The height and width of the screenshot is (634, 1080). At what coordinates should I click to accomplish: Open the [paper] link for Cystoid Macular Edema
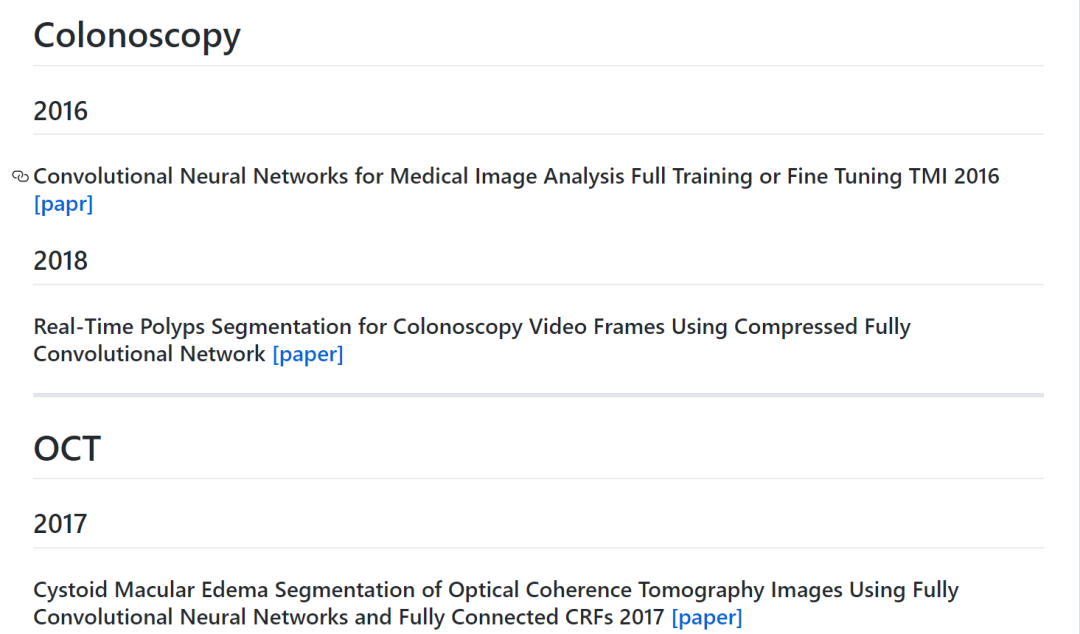click(706, 617)
